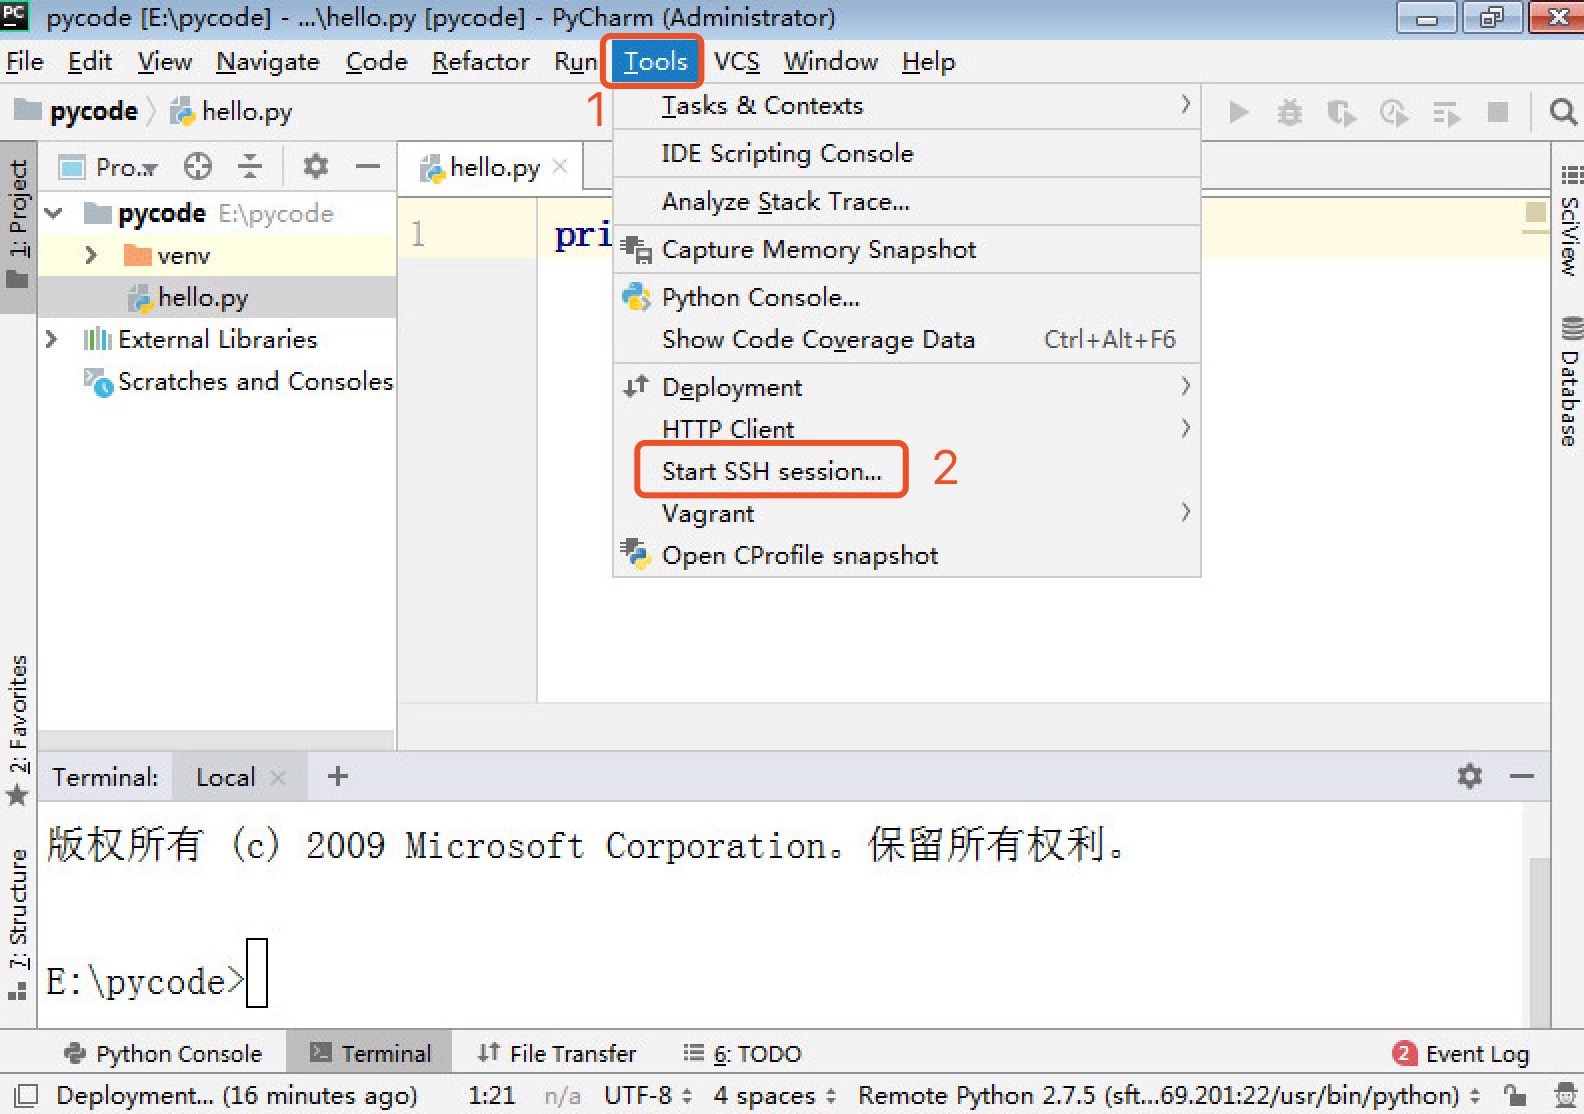This screenshot has width=1584, height=1114.
Task: Open the SciView side panel
Action: (1570, 220)
